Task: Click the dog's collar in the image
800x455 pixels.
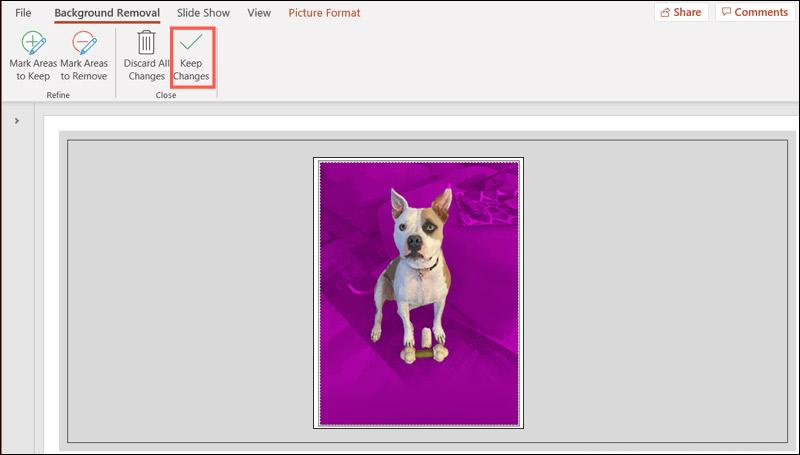Action: [426, 265]
